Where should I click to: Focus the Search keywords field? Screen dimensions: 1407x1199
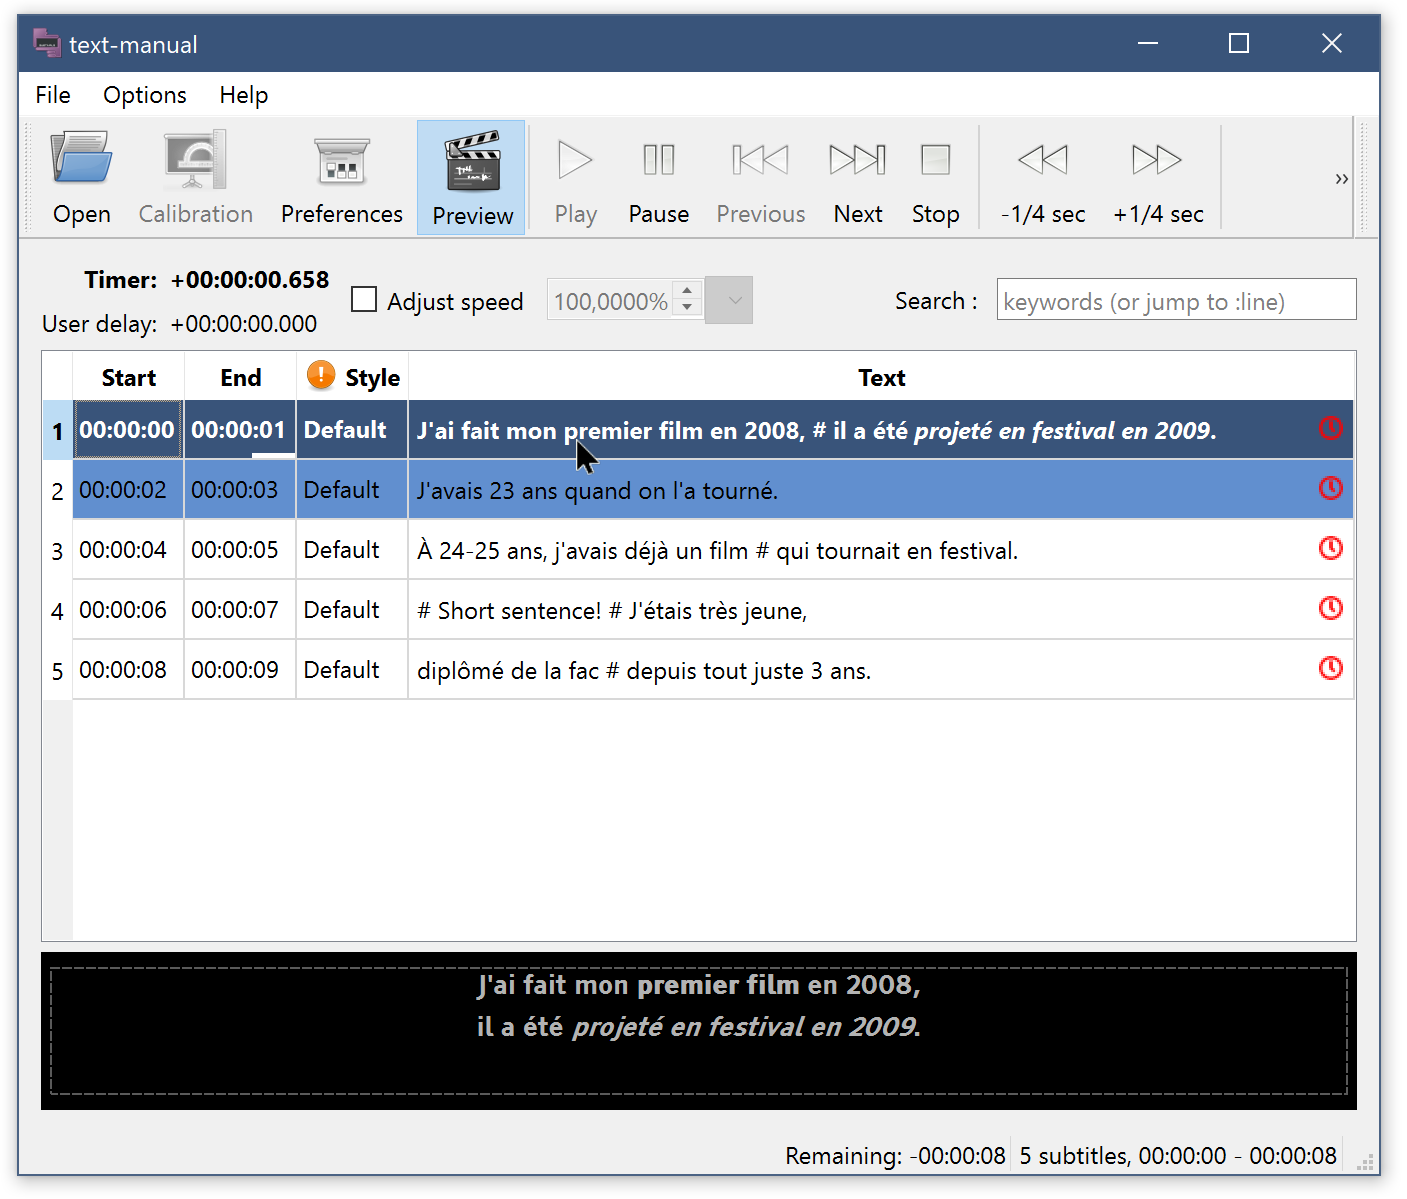click(x=1176, y=300)
